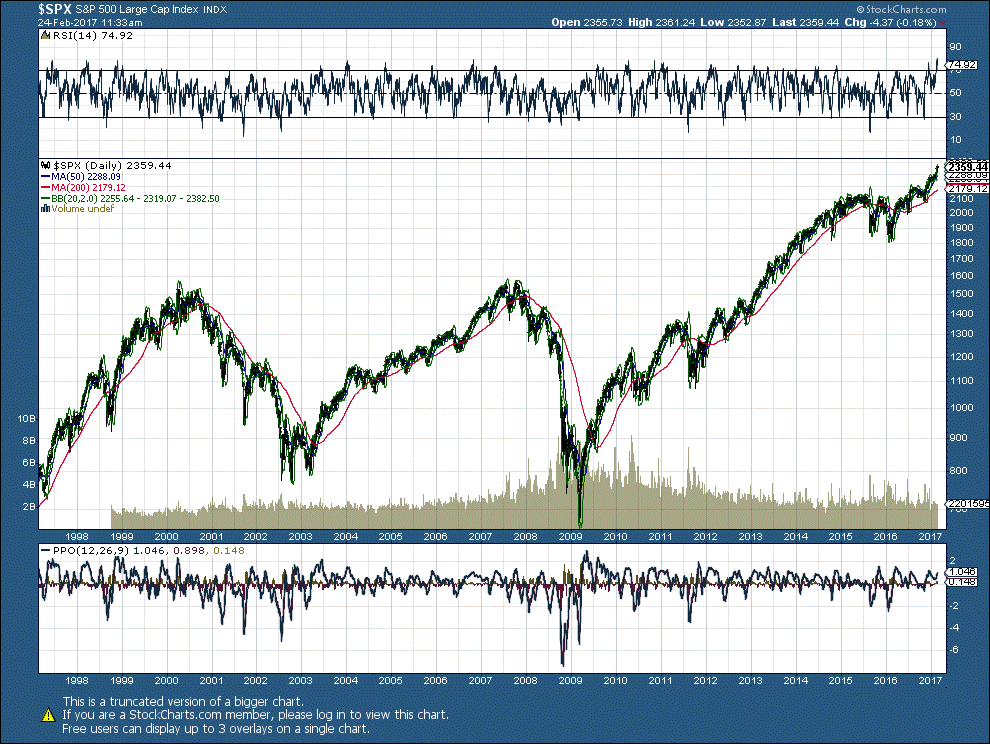
Task: Click the 90 level on RSI axis
Action: (955, 47)
